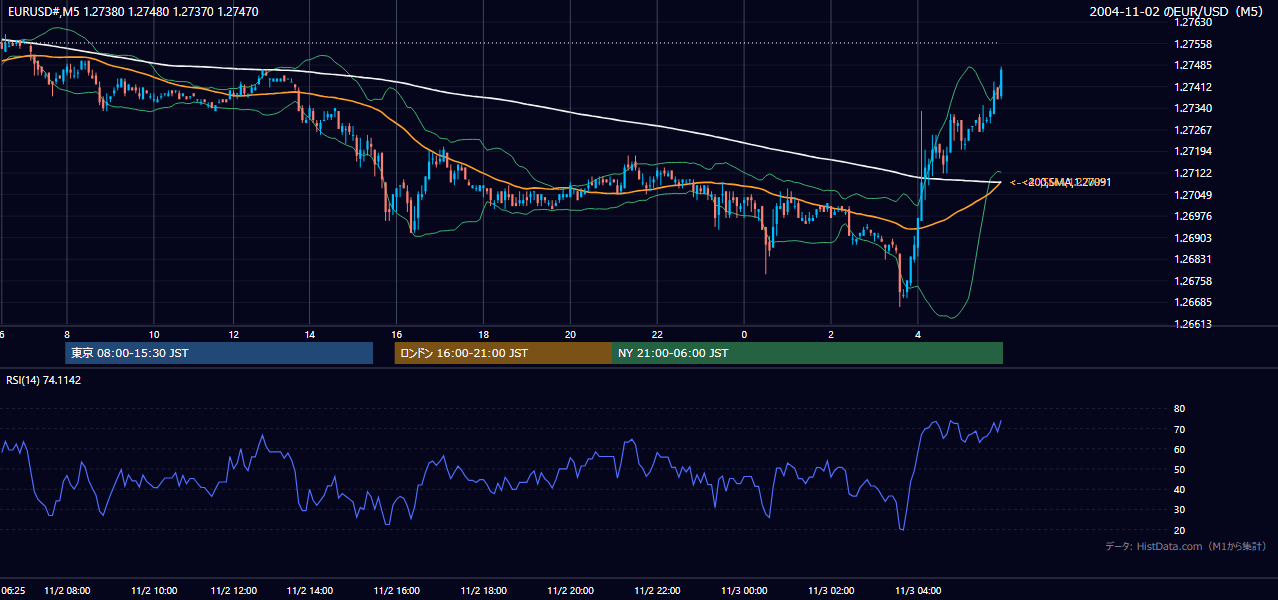Click RSI scale label 80
The height and width of the screenshot is (600, 1278).
pyautogui.click(x=1179, y=409)
